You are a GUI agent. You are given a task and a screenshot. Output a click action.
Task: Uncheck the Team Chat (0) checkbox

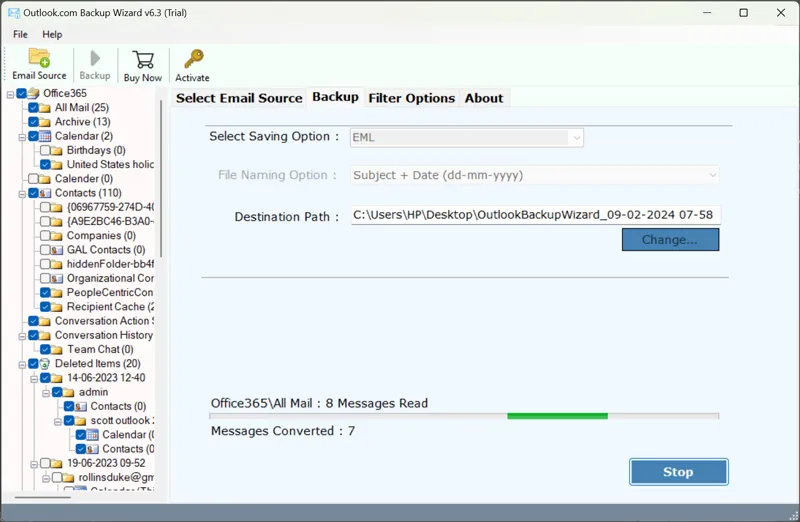[x=45, y=350]
